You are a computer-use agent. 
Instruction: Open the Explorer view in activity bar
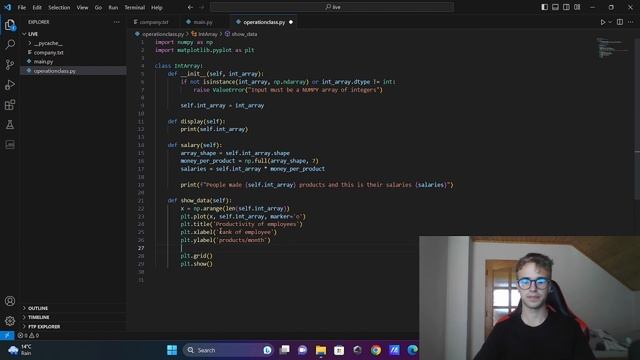(x=10, y=25)
